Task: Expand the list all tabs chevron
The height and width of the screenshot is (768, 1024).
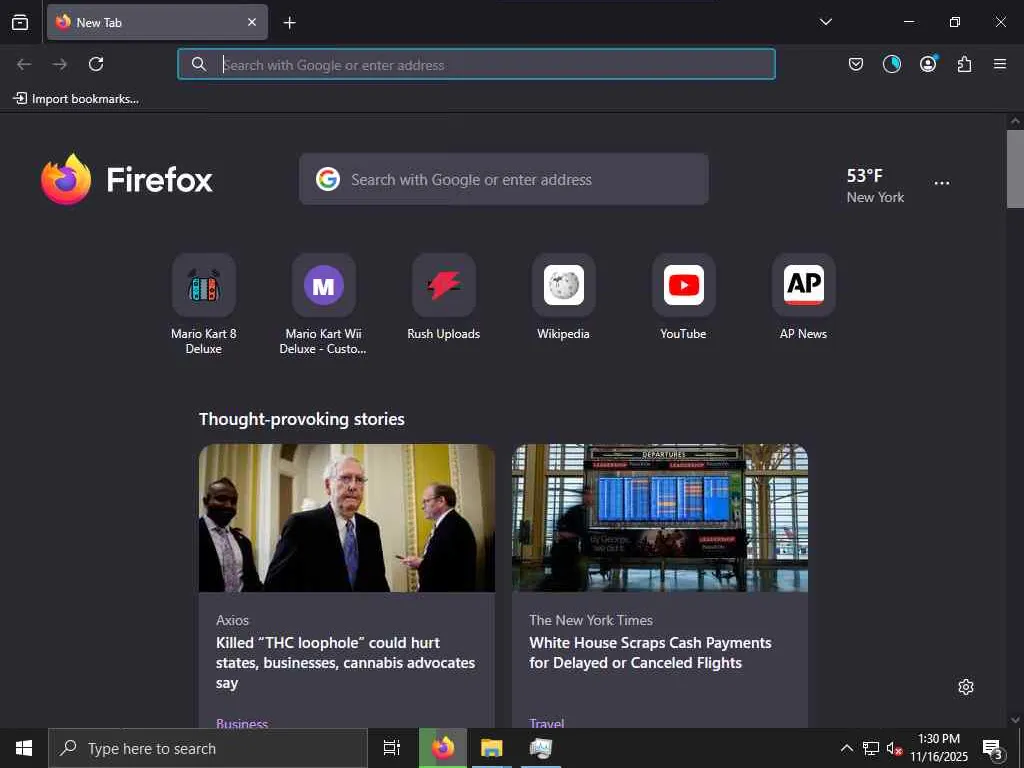Action: [825, 22]
